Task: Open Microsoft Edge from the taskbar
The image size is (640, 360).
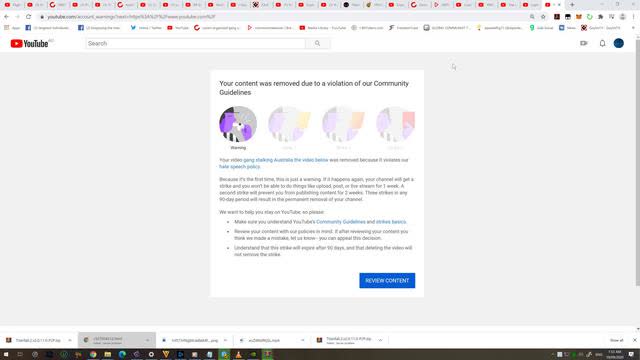Action: (122, 354)
